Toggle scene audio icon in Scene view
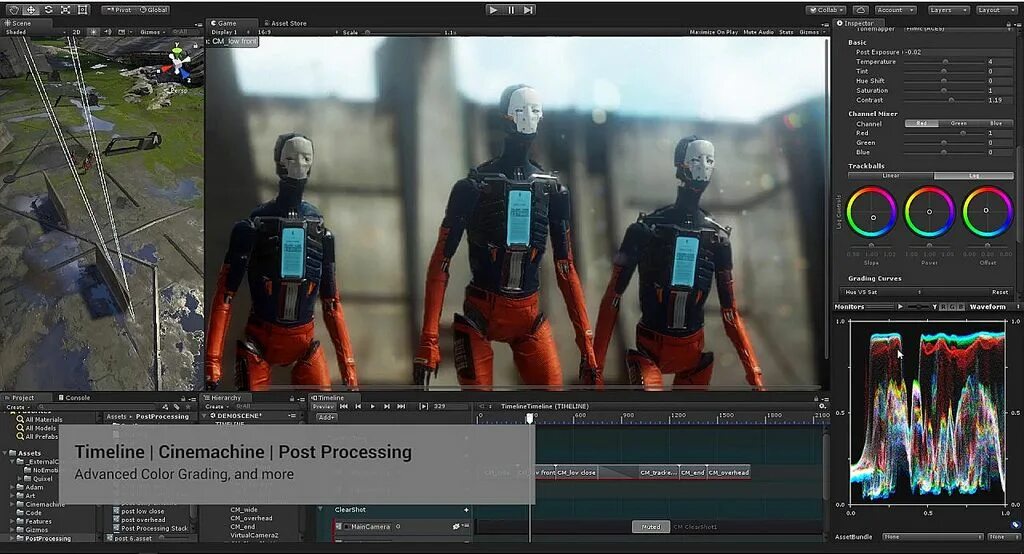 pyautogui.click(x=108, y=31)
